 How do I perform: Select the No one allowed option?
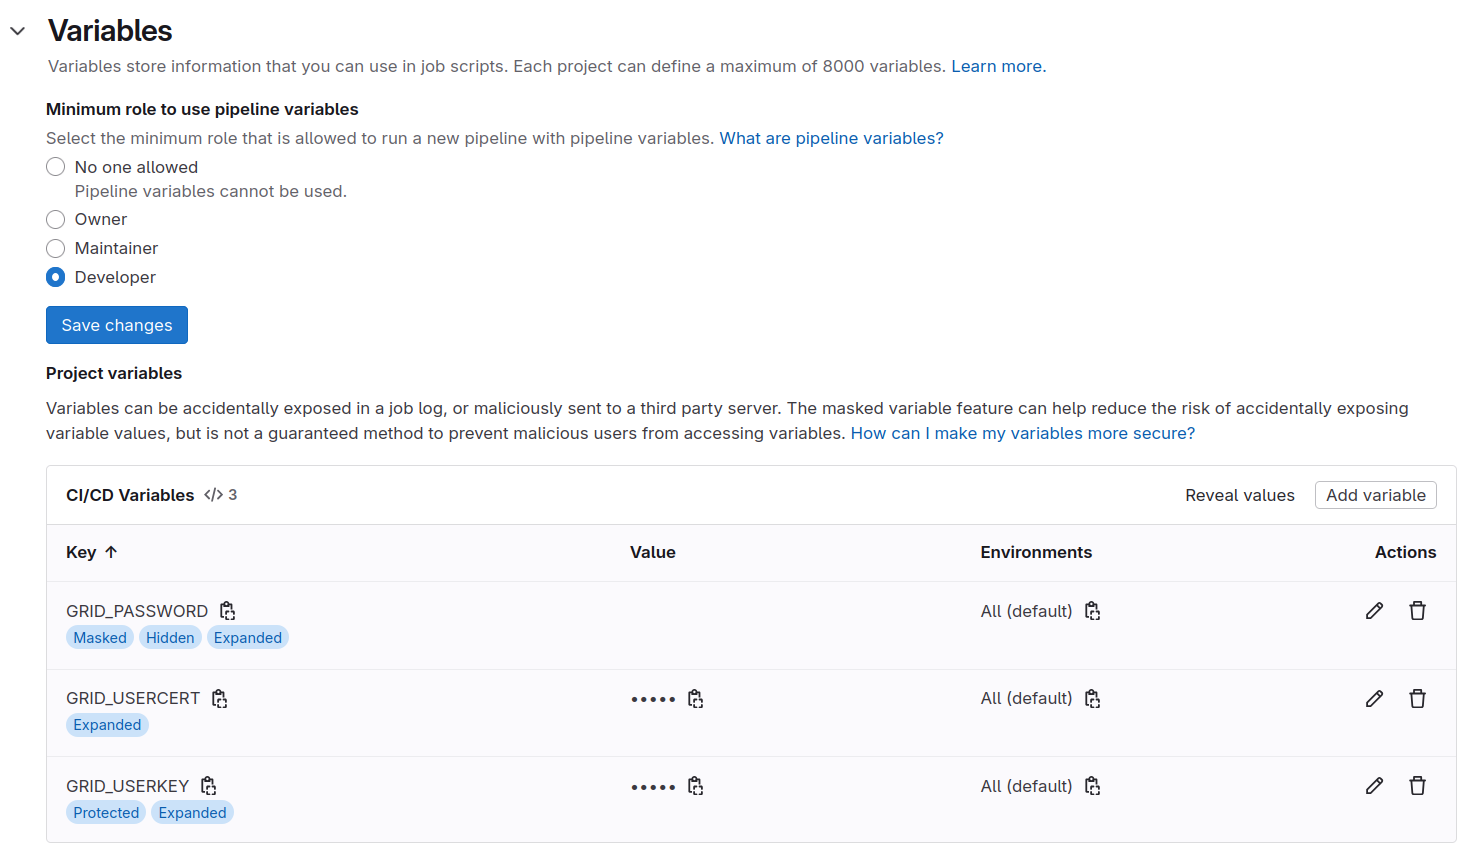tap(55, 166)
